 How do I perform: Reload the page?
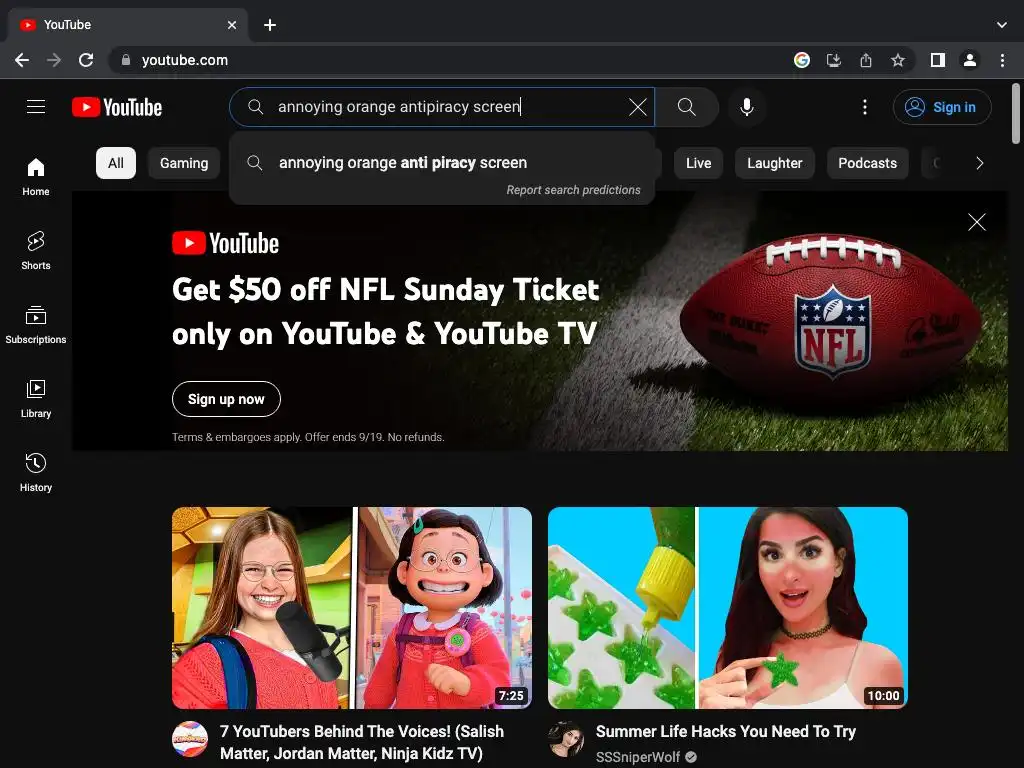pos(86,60)
